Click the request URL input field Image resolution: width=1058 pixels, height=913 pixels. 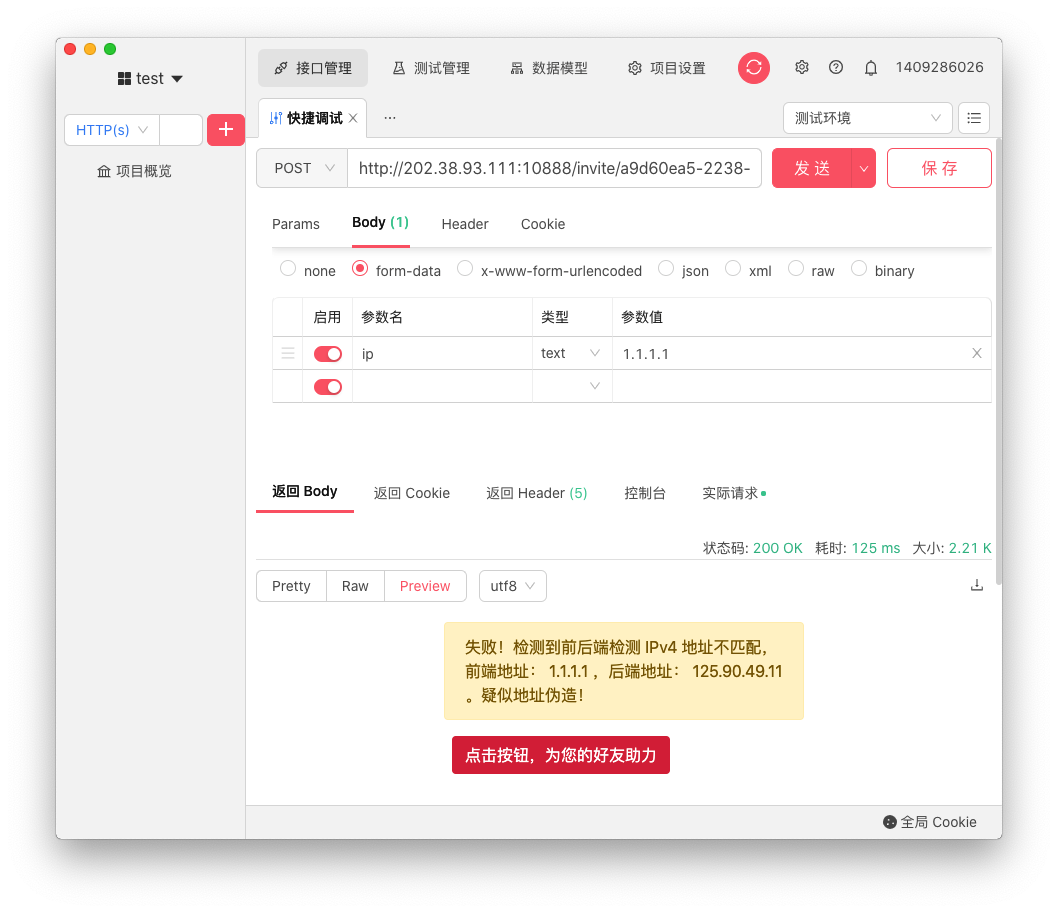[x=554, y=169]
